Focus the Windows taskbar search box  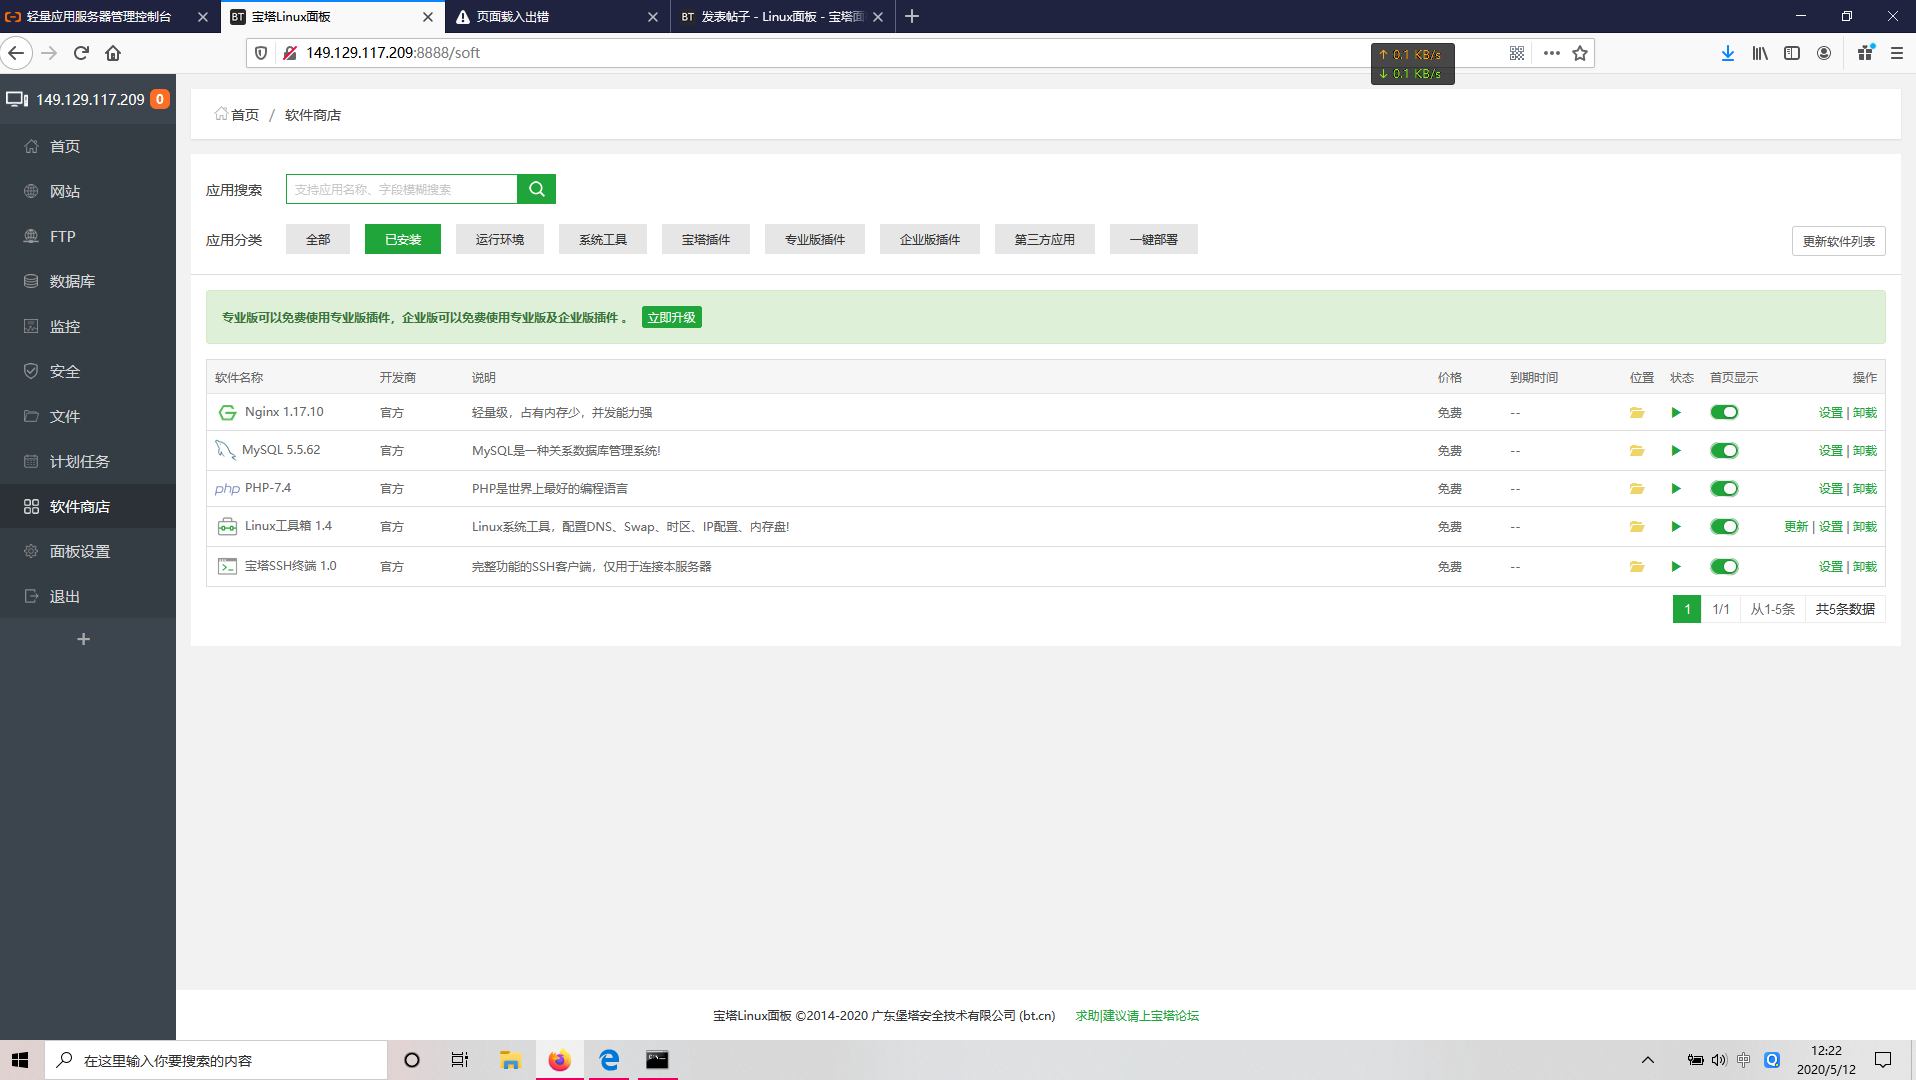pyautogui.click(x=215, y=1060)
